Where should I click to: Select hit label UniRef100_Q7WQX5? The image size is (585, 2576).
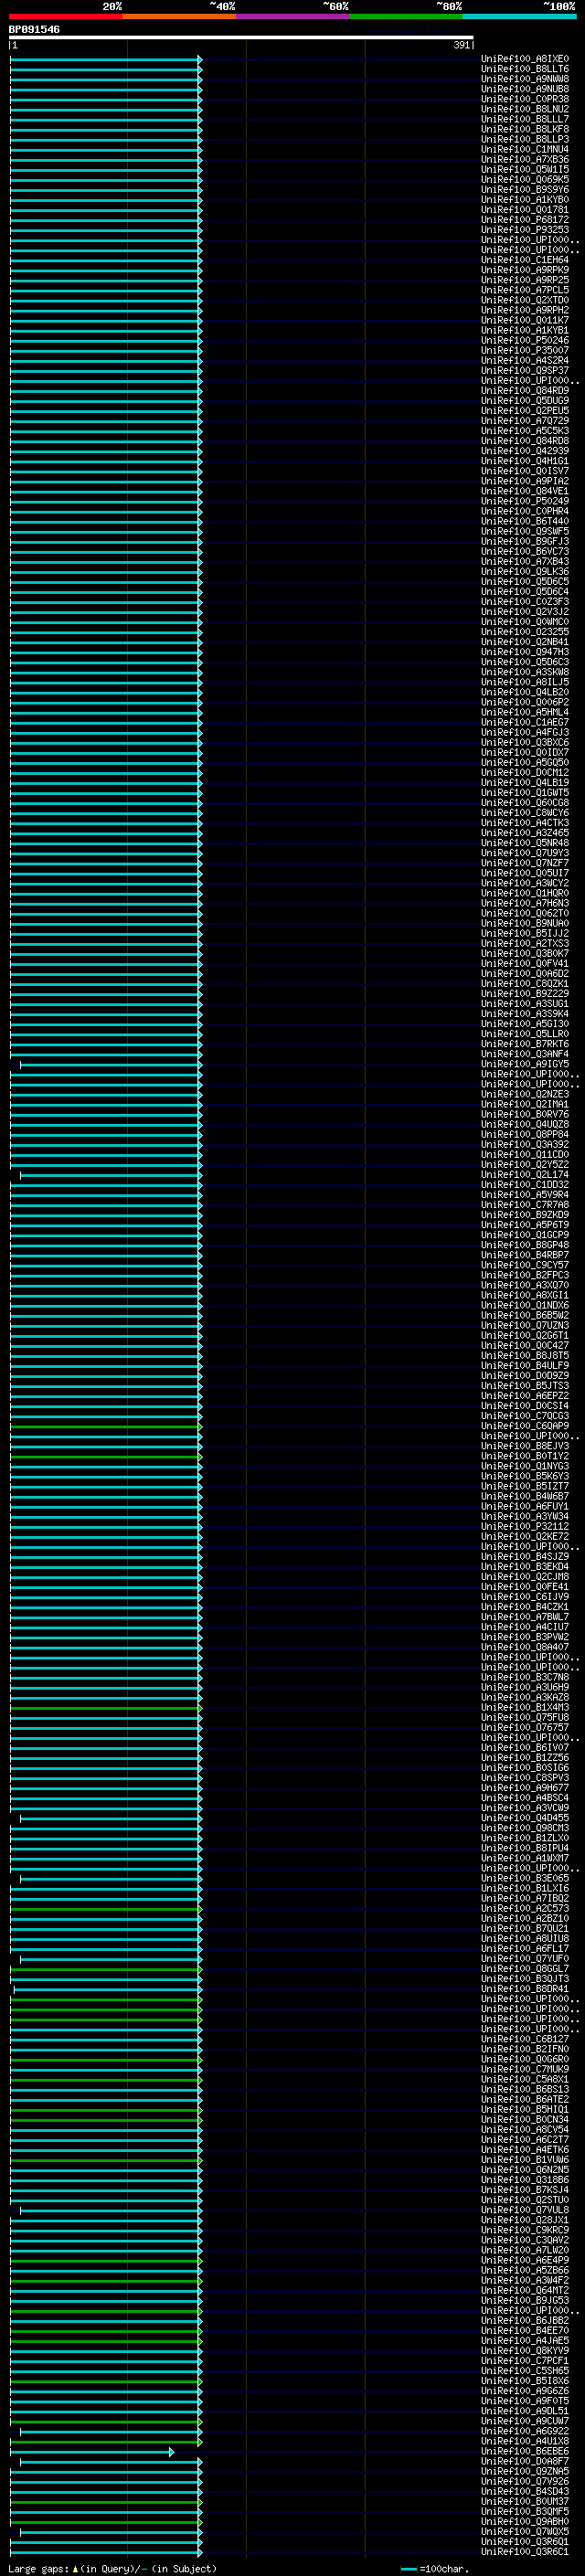pyautogui.click(x=524, y=2531)
